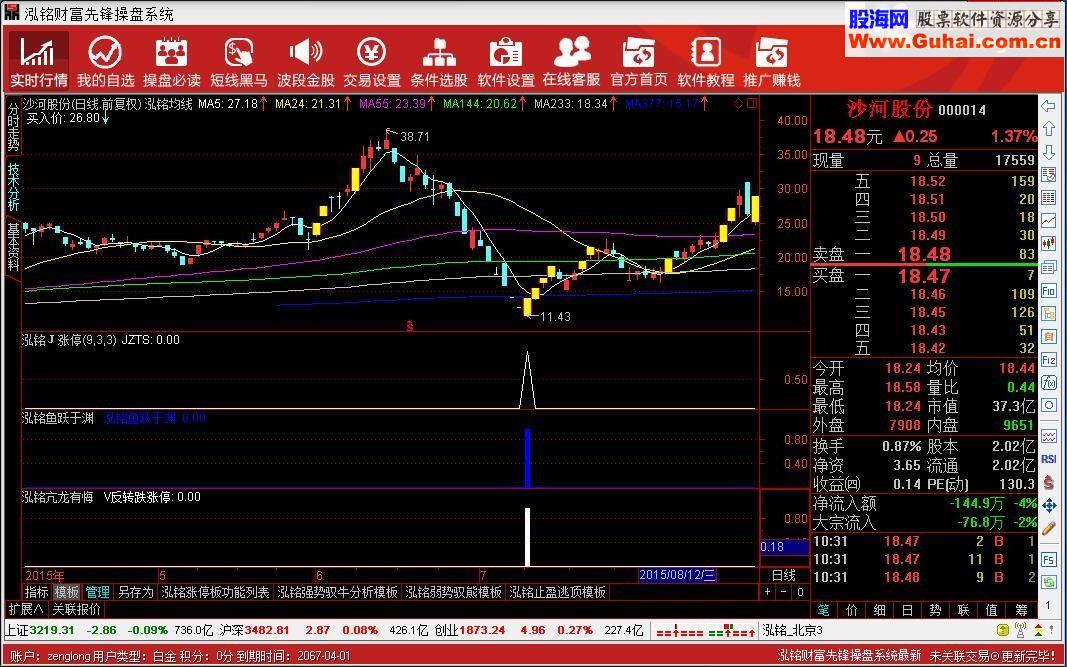Open 软件设置 software settings
Screen dimensions: 1067x667
coord(506,60)
